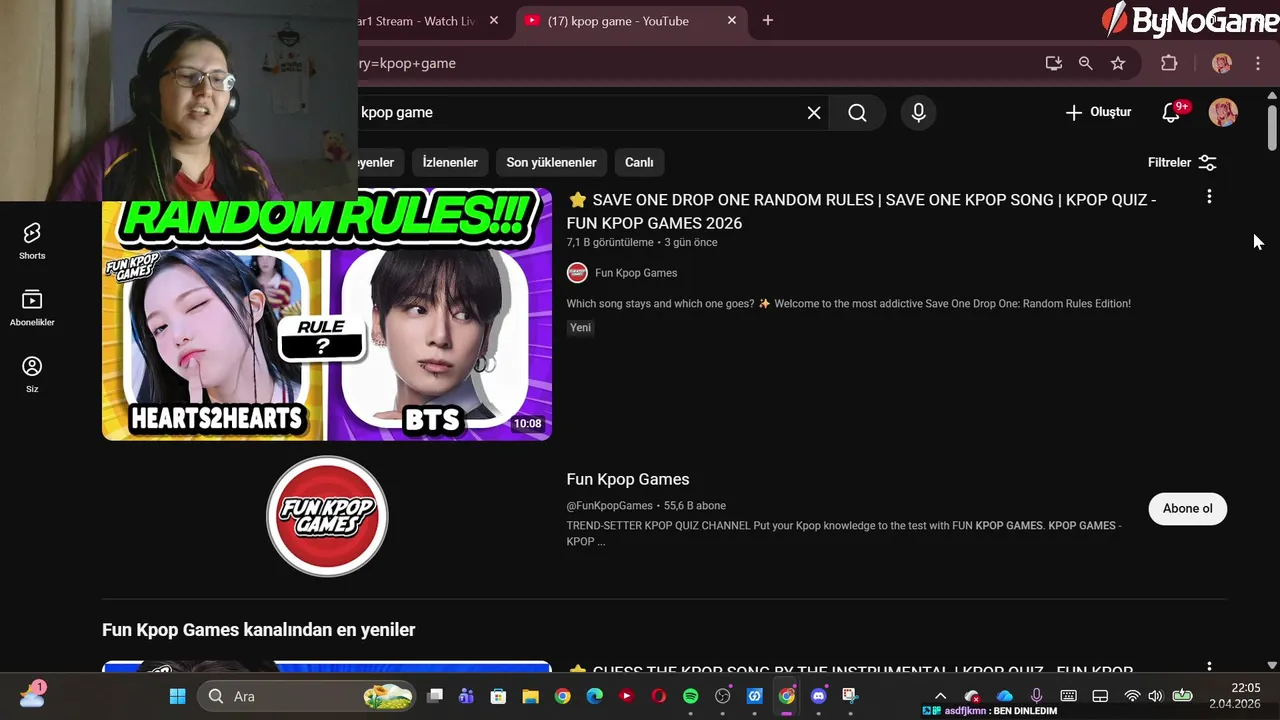Click the scrollbar down arrow

tap(1272, 665)
